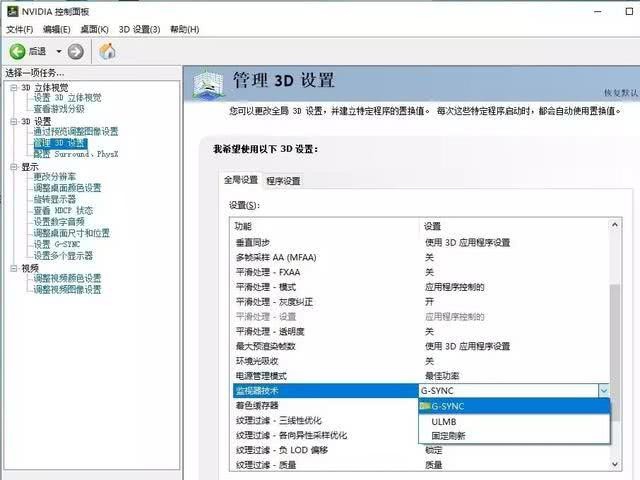This screenshot has height=480, width=640.
Task: Choose G-SYNC in the dropdown list
Action: [x=514, y=407]
